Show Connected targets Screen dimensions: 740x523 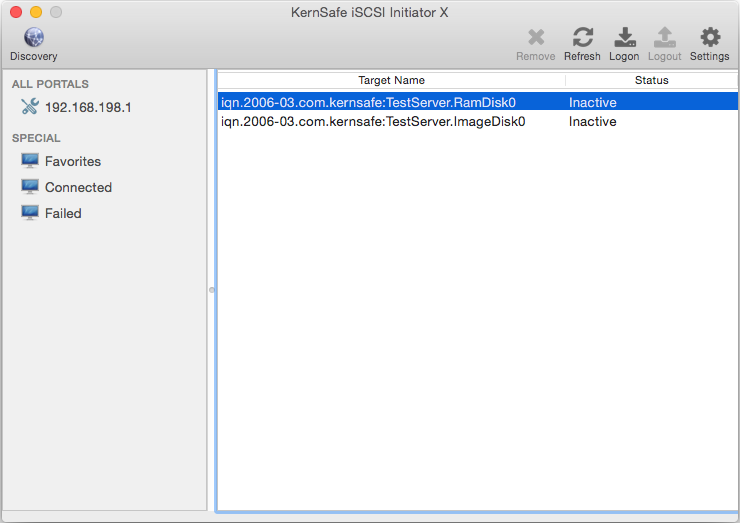click(x=78, y=187)
